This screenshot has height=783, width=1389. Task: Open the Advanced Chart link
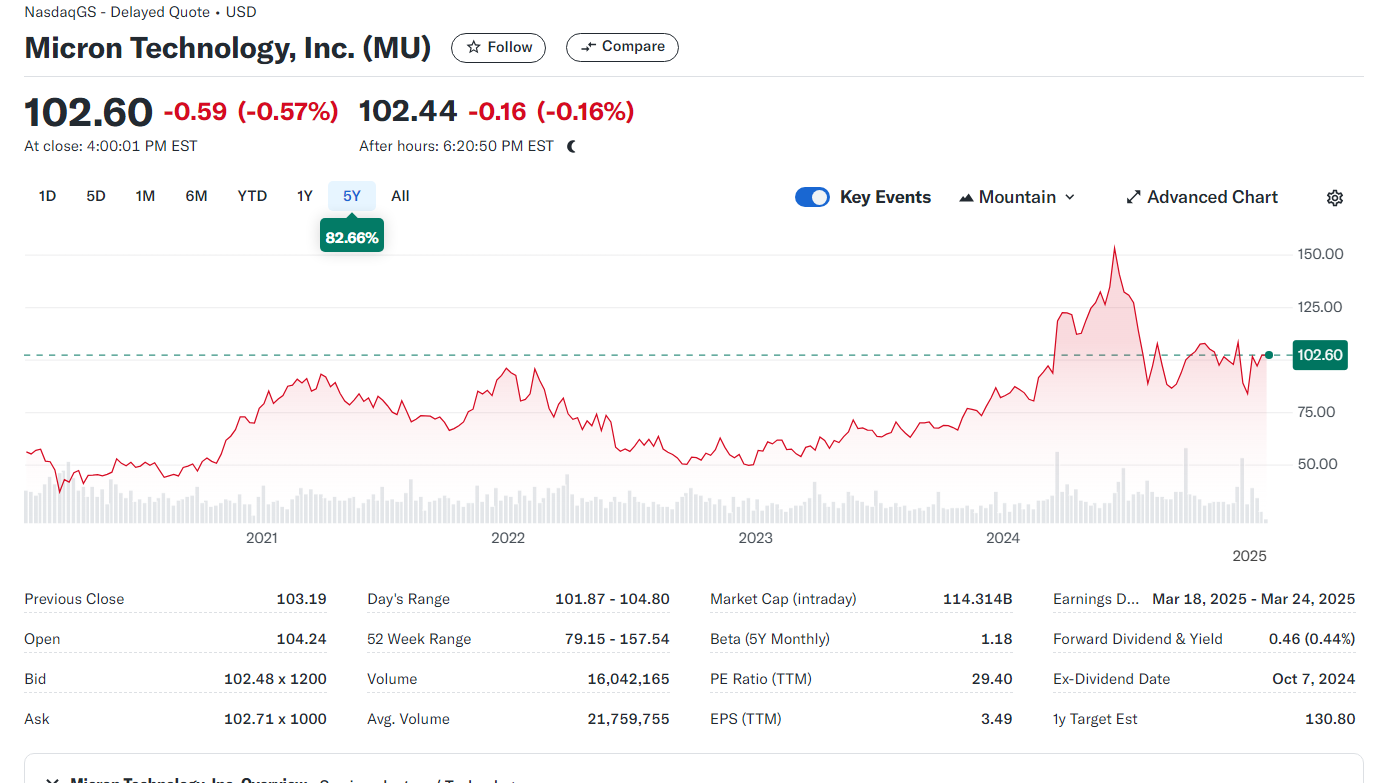tap(1202, 197)
